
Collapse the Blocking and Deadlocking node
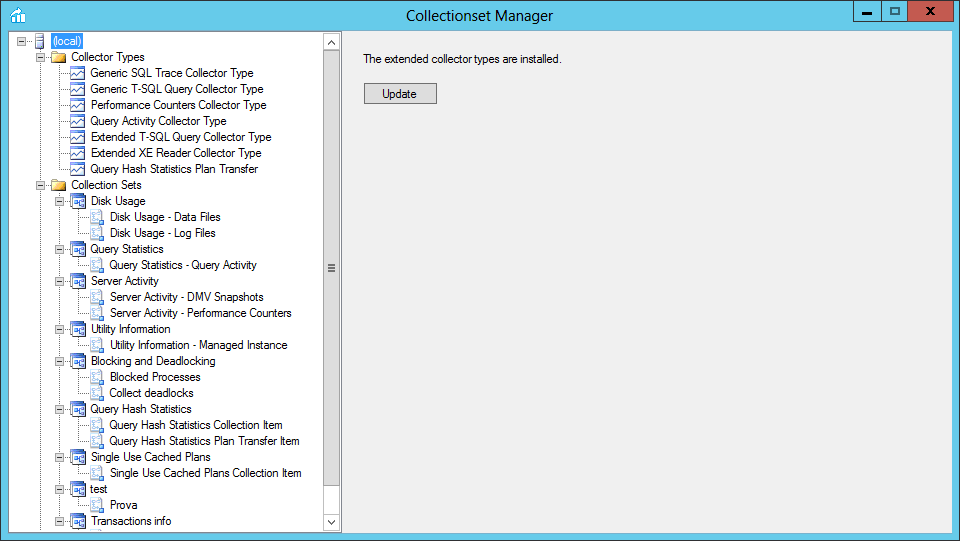[x=59, y=361]
